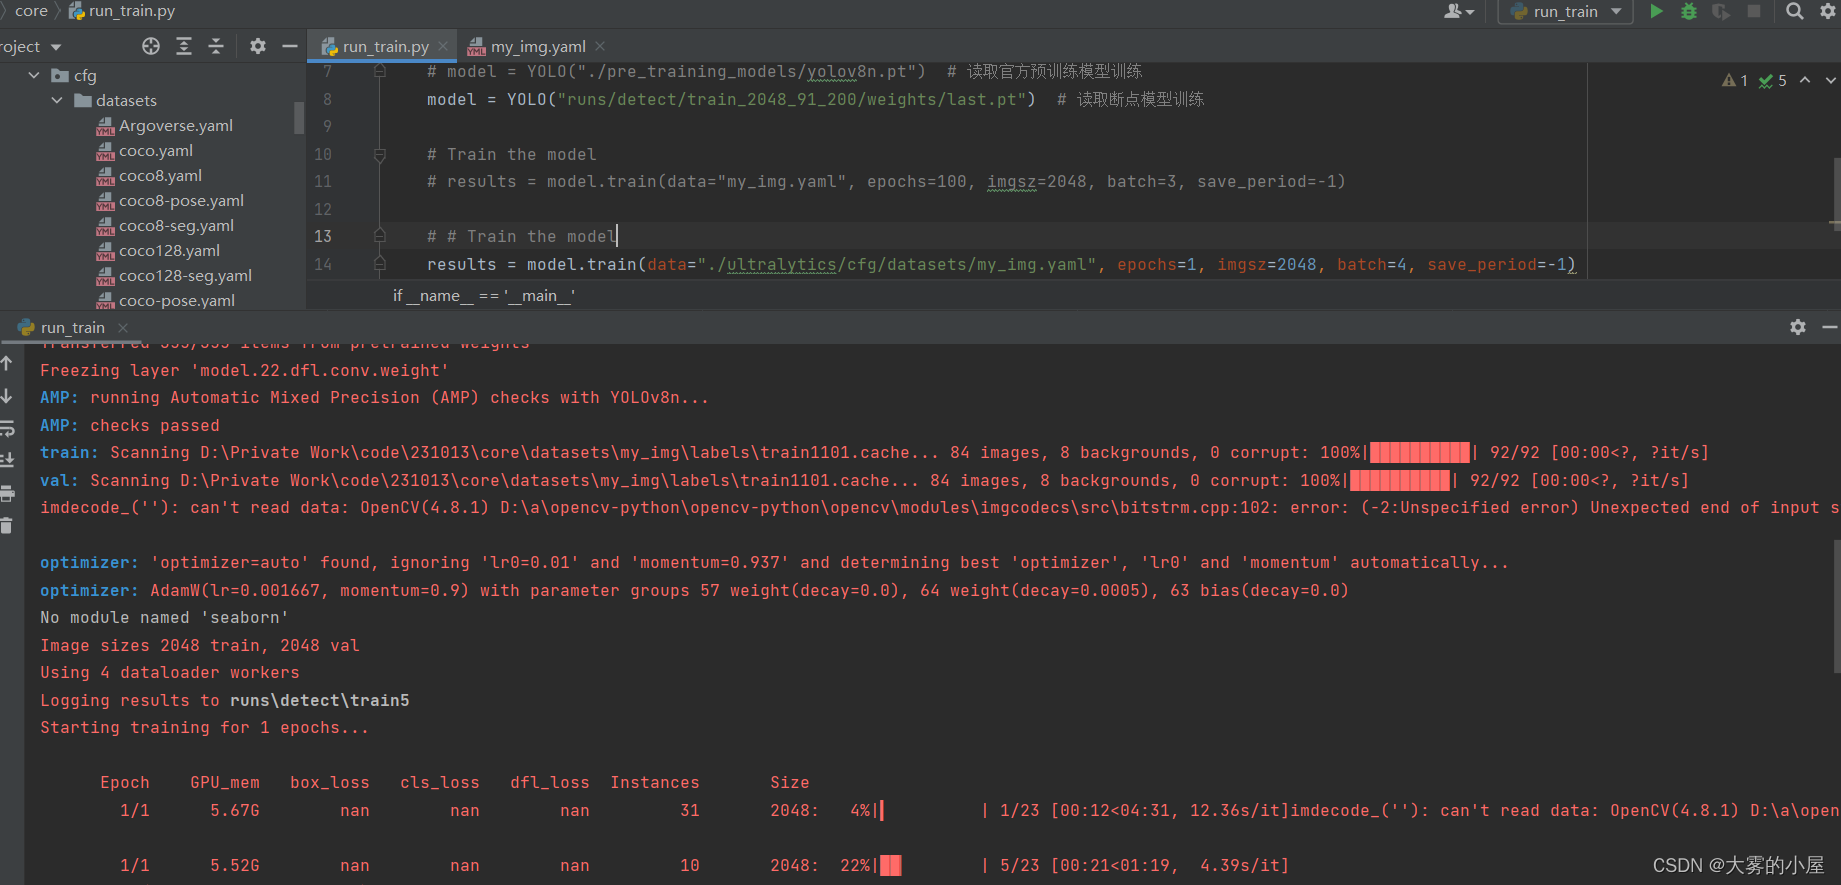The image size is (1841, 885).
Task: Print console output with printer icon
Action: (x=7, y=493)
